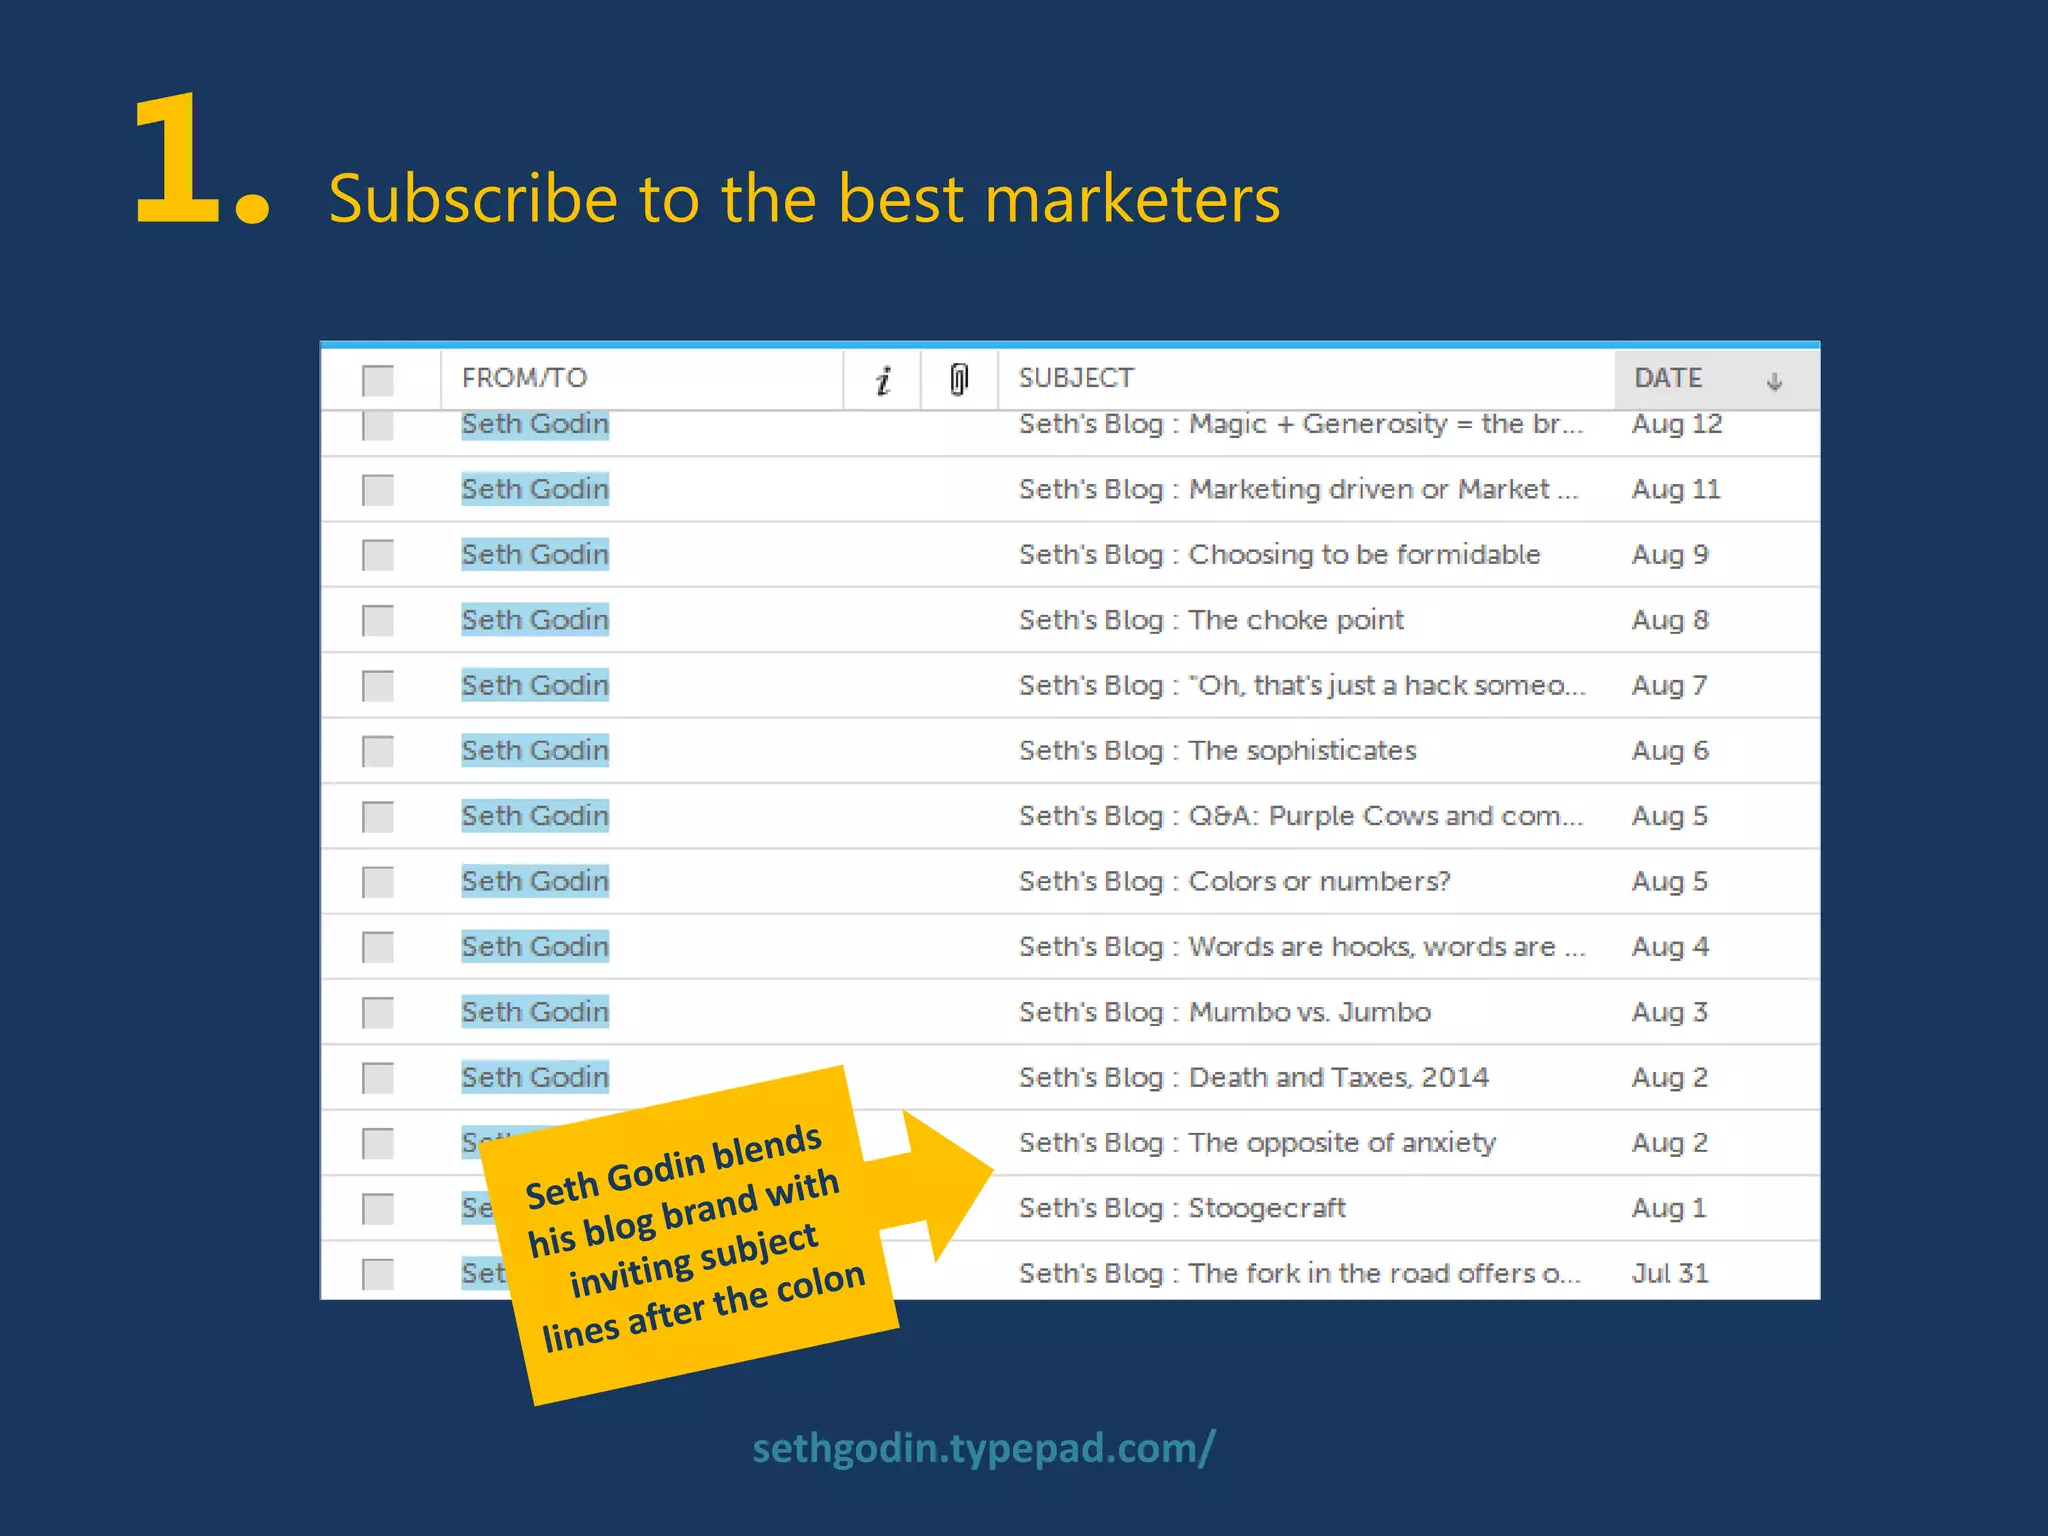Click sender Seth Godin in Aug 3 row
This screenshot has width=2048, height=1536.
535,1012
